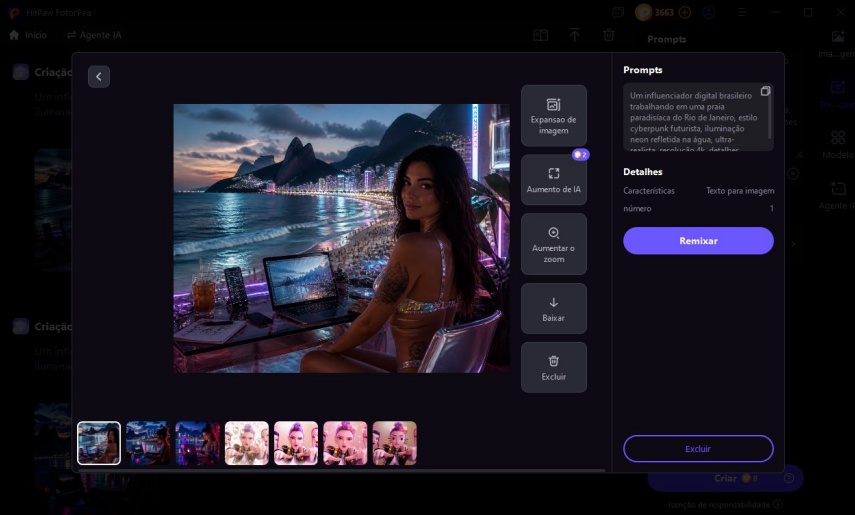Copy the prompt text with copy icon
This screenshot has height=515, width=855.
coord(765,91)
